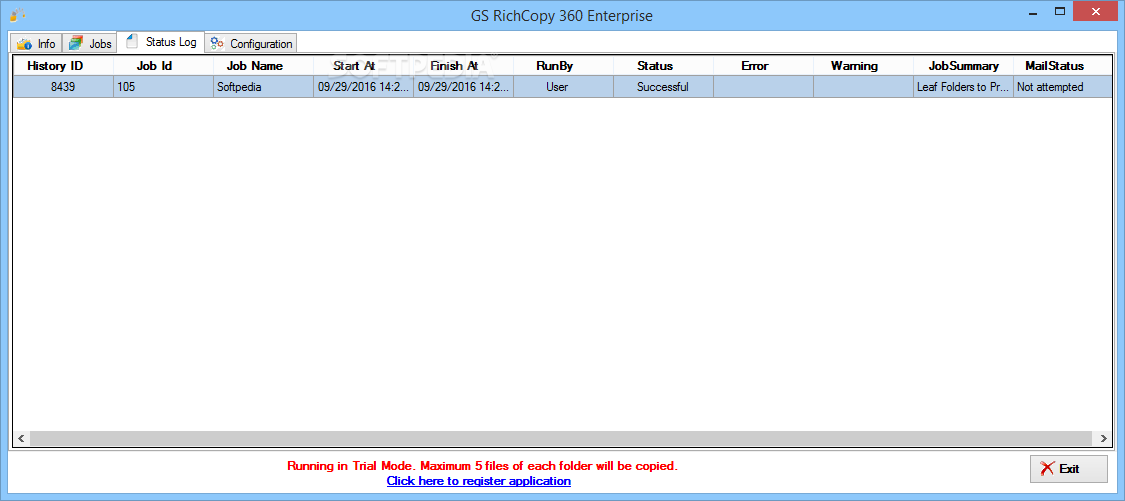Open the Configuration tab
Screen dimensions: 1125x501
(251, 43)
